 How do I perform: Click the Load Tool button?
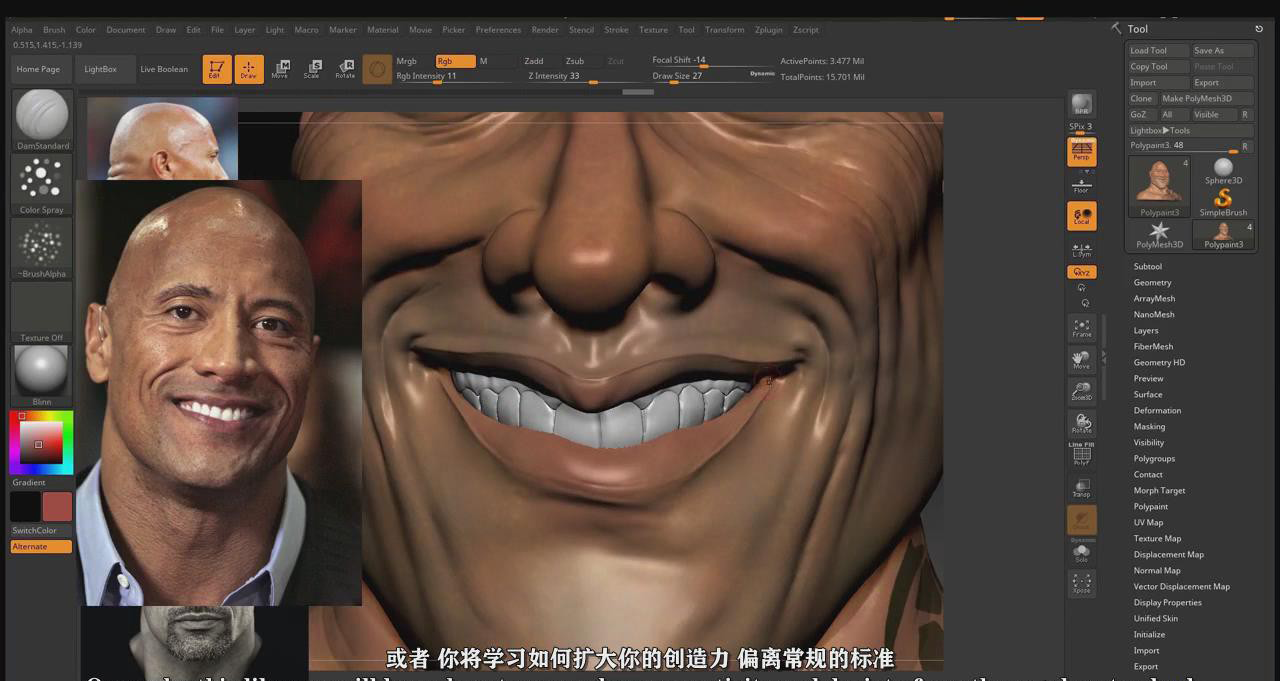click(1148, 51)
